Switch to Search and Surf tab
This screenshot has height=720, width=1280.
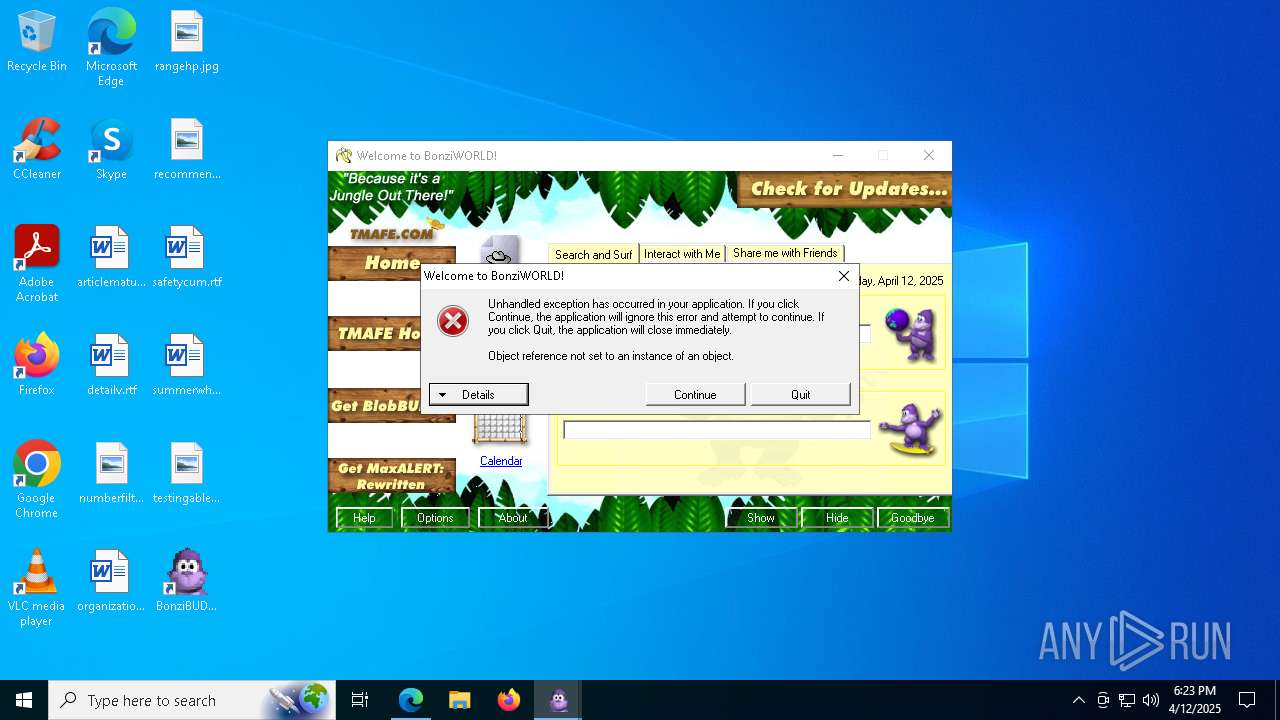point(594,254)
